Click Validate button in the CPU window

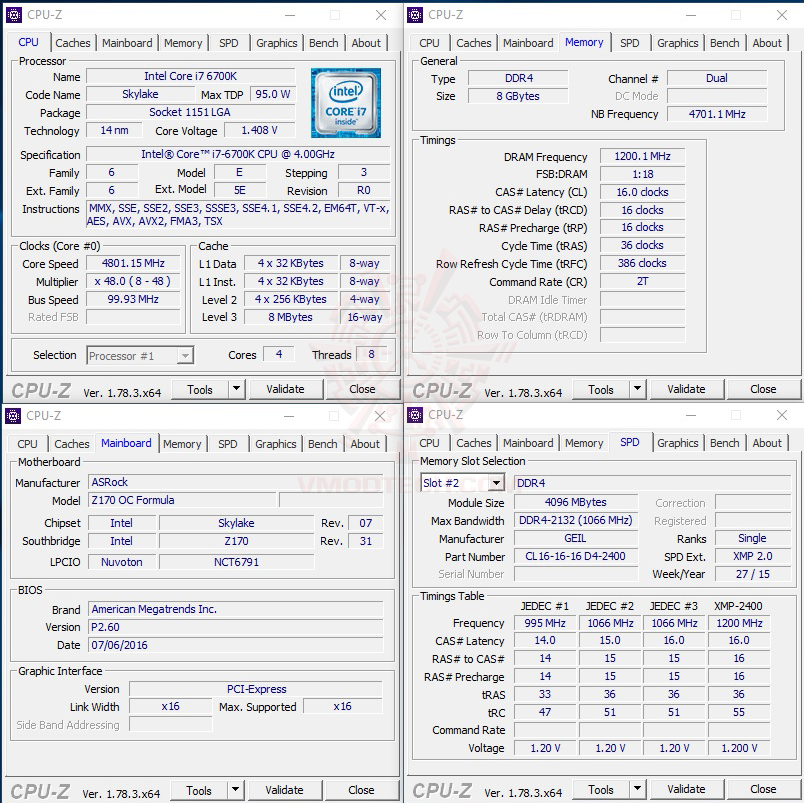286,389
